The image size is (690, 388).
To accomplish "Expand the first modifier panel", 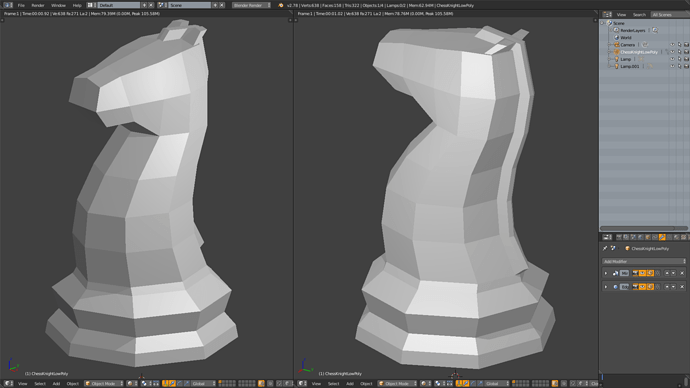I will click(606, 273).
